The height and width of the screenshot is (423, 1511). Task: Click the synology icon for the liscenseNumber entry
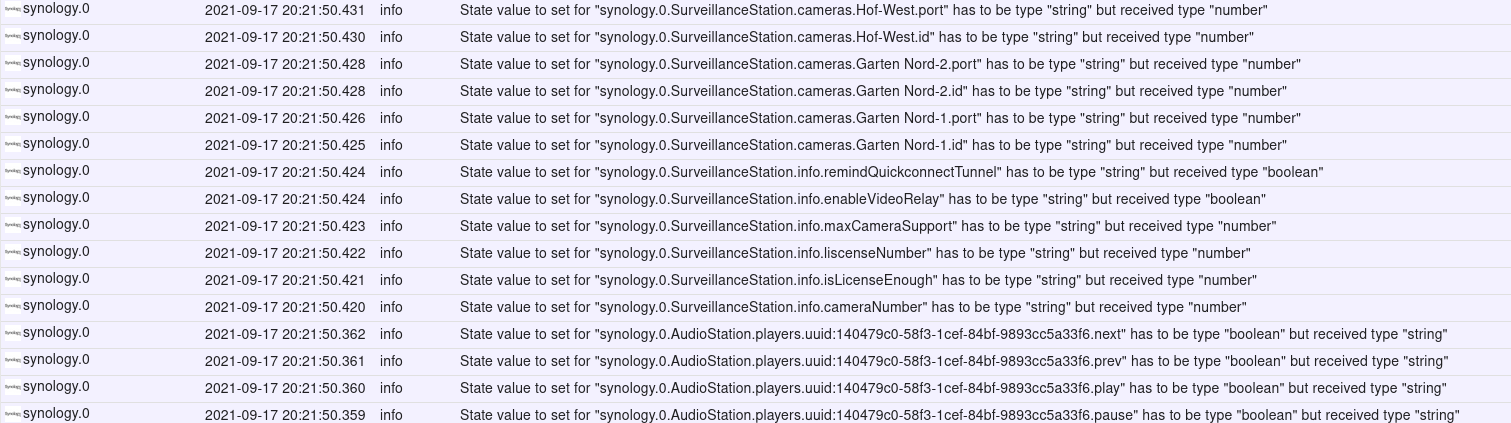(x=12, y=253)
